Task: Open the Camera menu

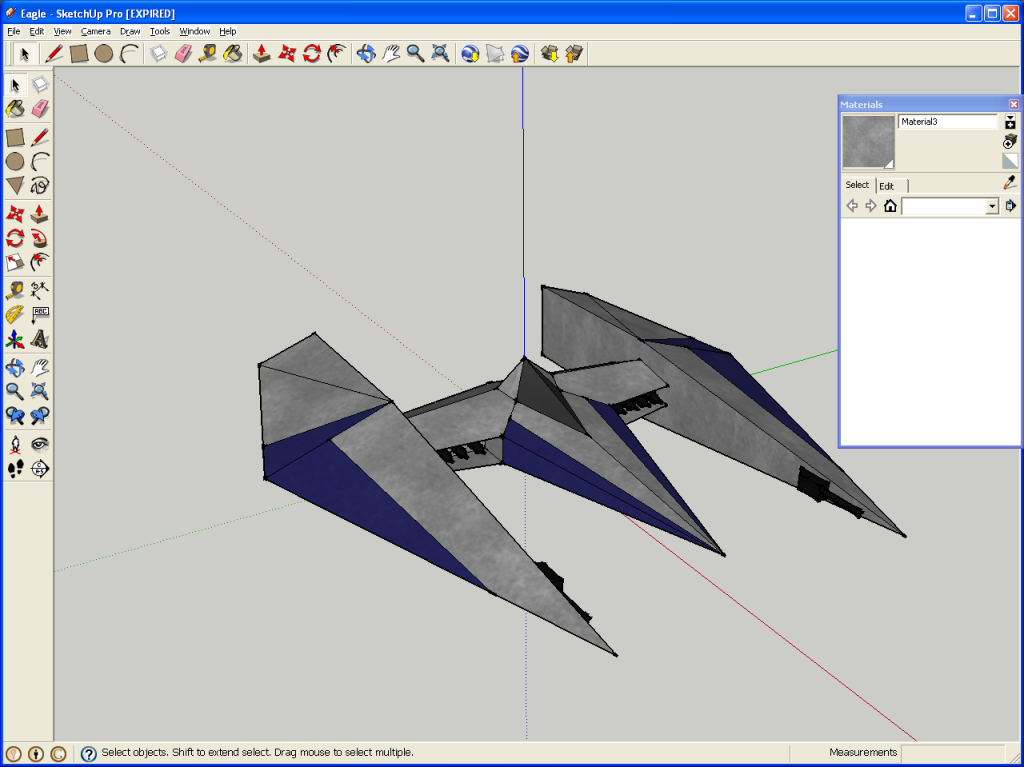Action: click(95, 31)
